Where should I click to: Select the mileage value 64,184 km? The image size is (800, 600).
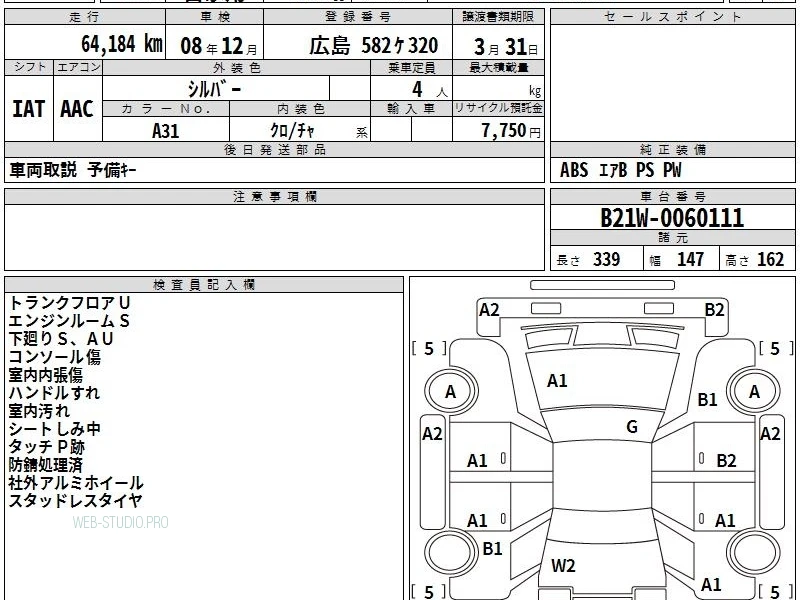click(122, 44)
